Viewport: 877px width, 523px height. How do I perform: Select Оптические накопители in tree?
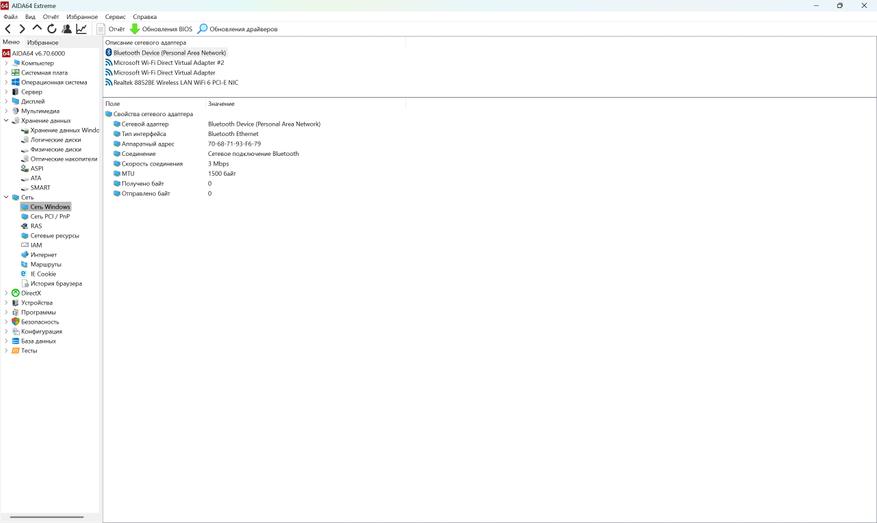coord(59,159)
